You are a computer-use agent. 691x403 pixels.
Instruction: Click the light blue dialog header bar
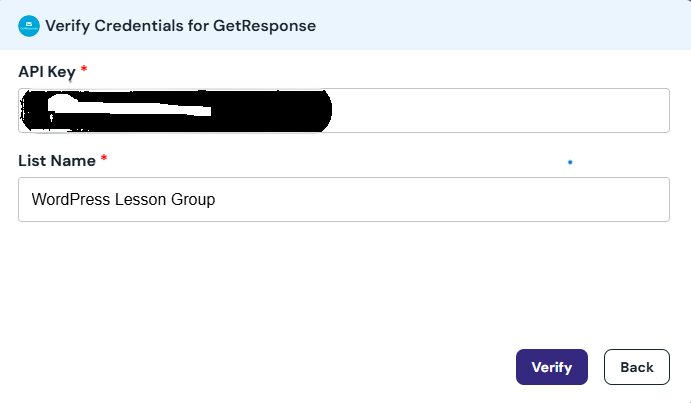coord(500,26)
